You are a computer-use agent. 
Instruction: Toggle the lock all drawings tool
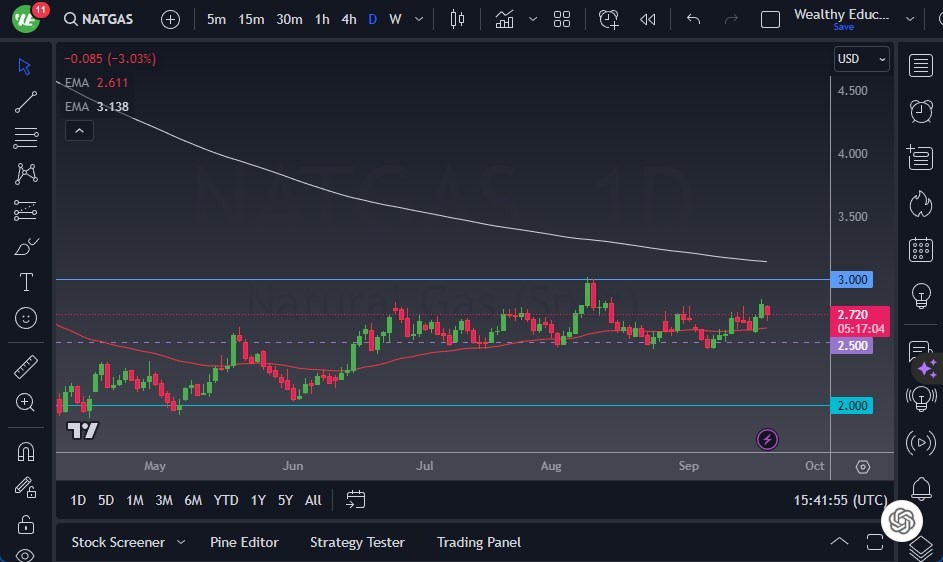[26, 524]
